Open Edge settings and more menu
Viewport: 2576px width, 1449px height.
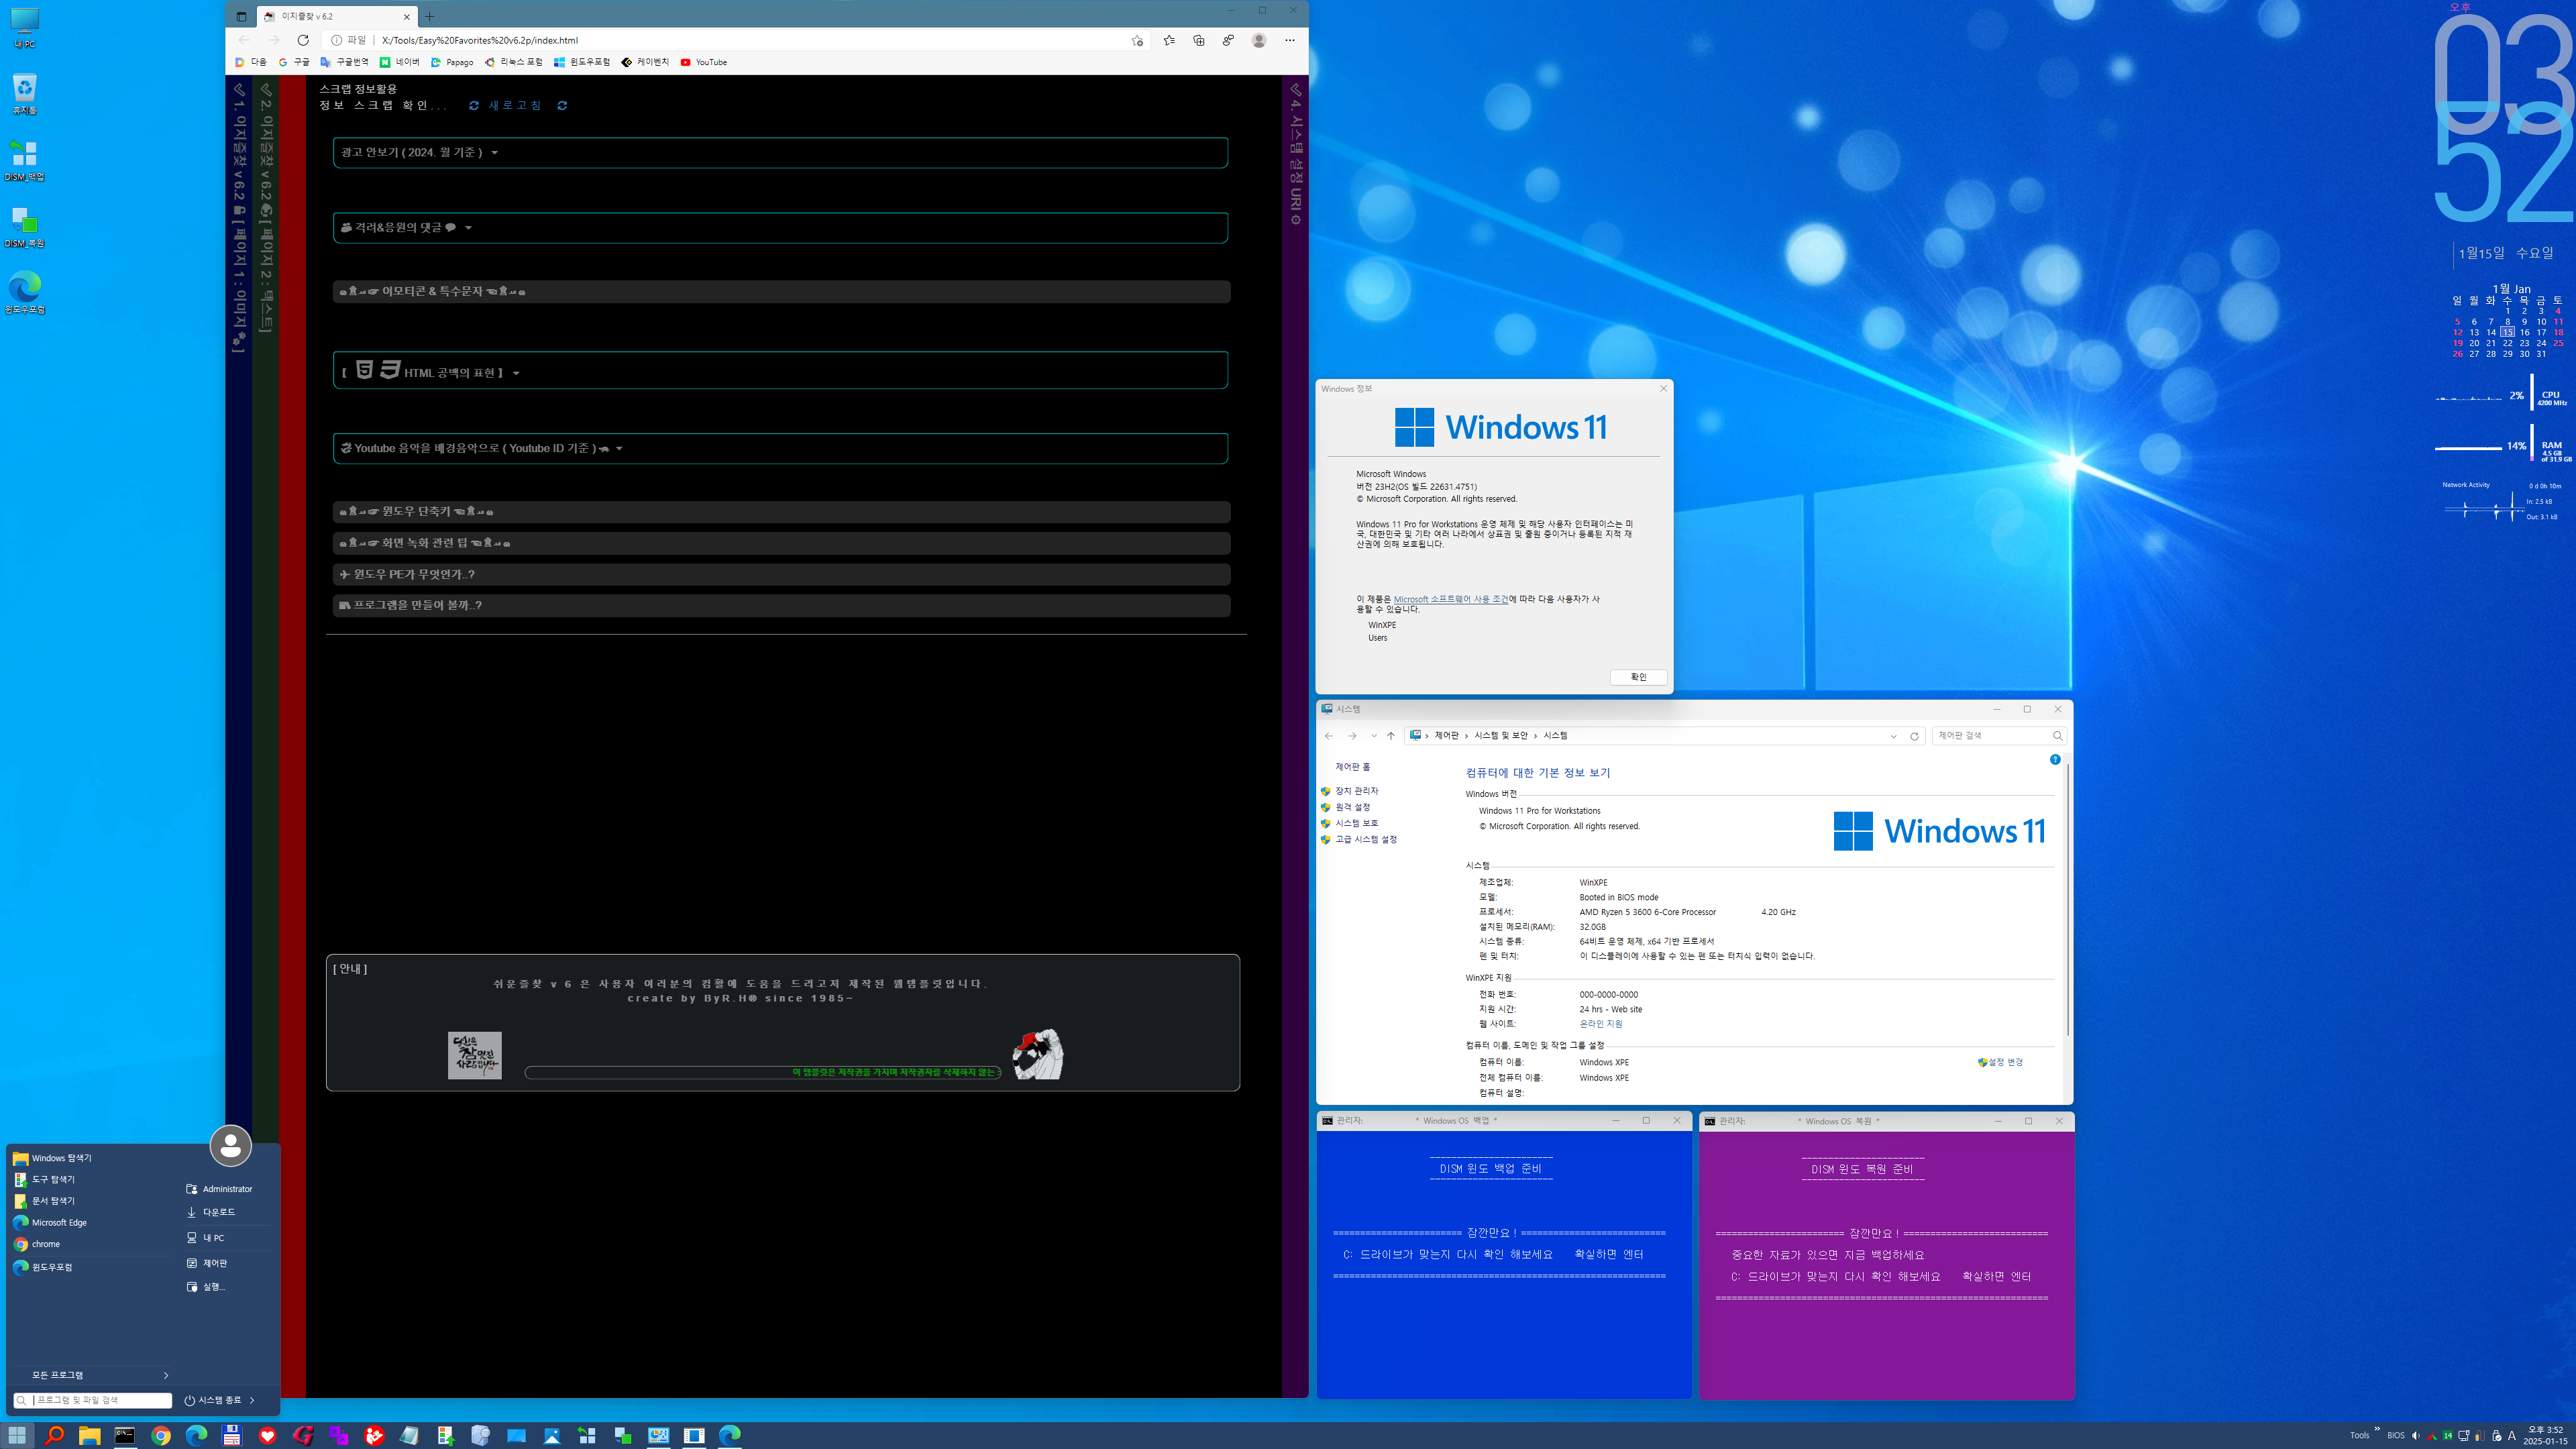1290,40
